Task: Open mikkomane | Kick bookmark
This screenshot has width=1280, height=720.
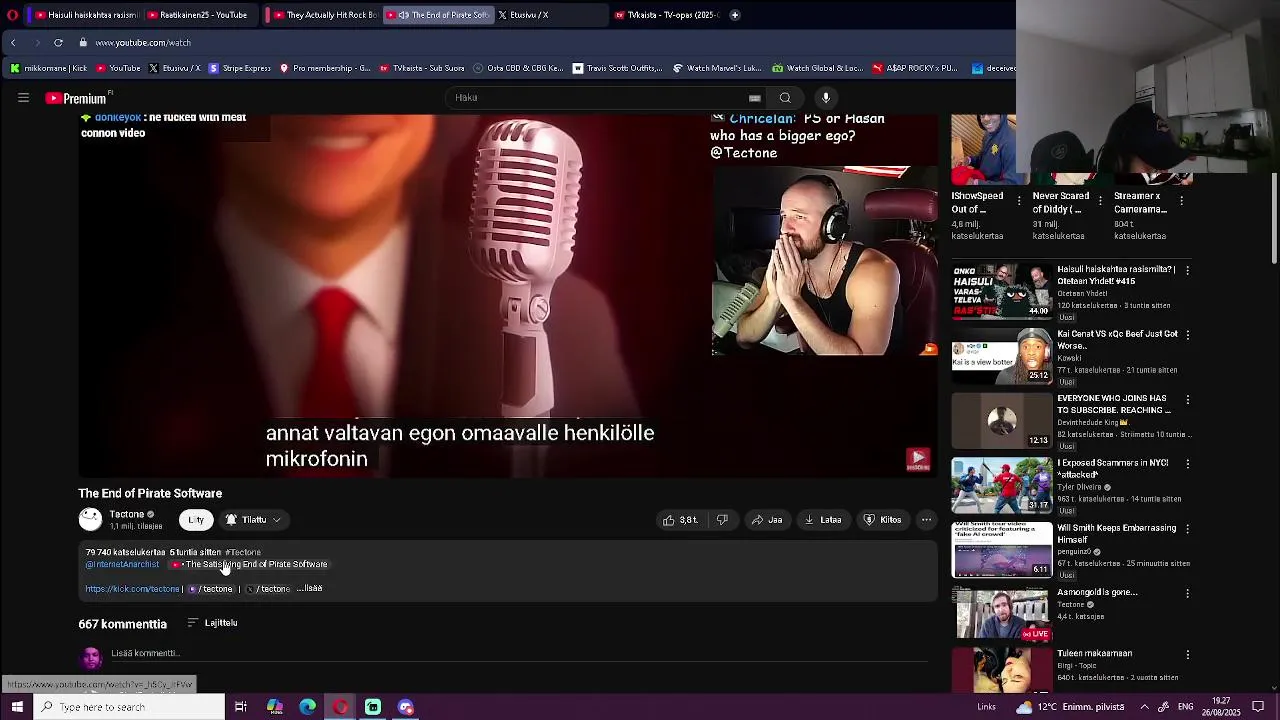Action: click(x=49, y=68)
